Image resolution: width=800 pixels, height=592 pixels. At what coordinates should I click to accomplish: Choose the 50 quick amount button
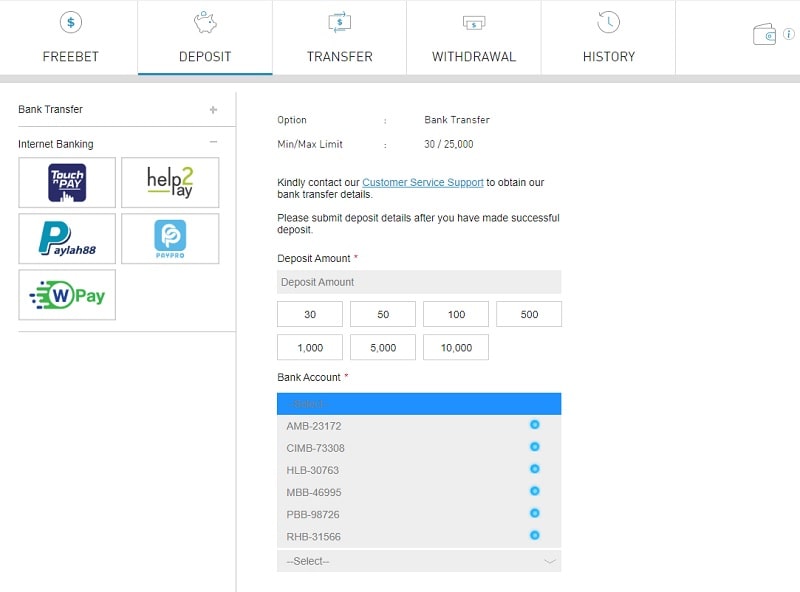pyautogui.click(x=383, y=314)
